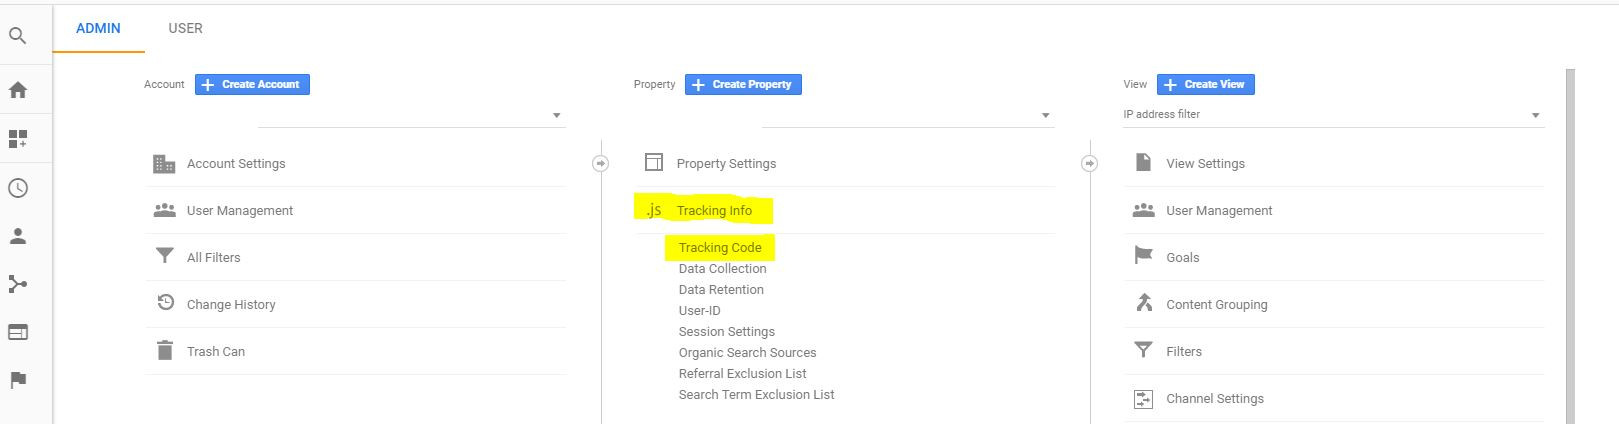Viewport: 1619px width, 424px height.
Task: Switch to the USER tab
Action: pyautogui.click(x=185, y=28)
